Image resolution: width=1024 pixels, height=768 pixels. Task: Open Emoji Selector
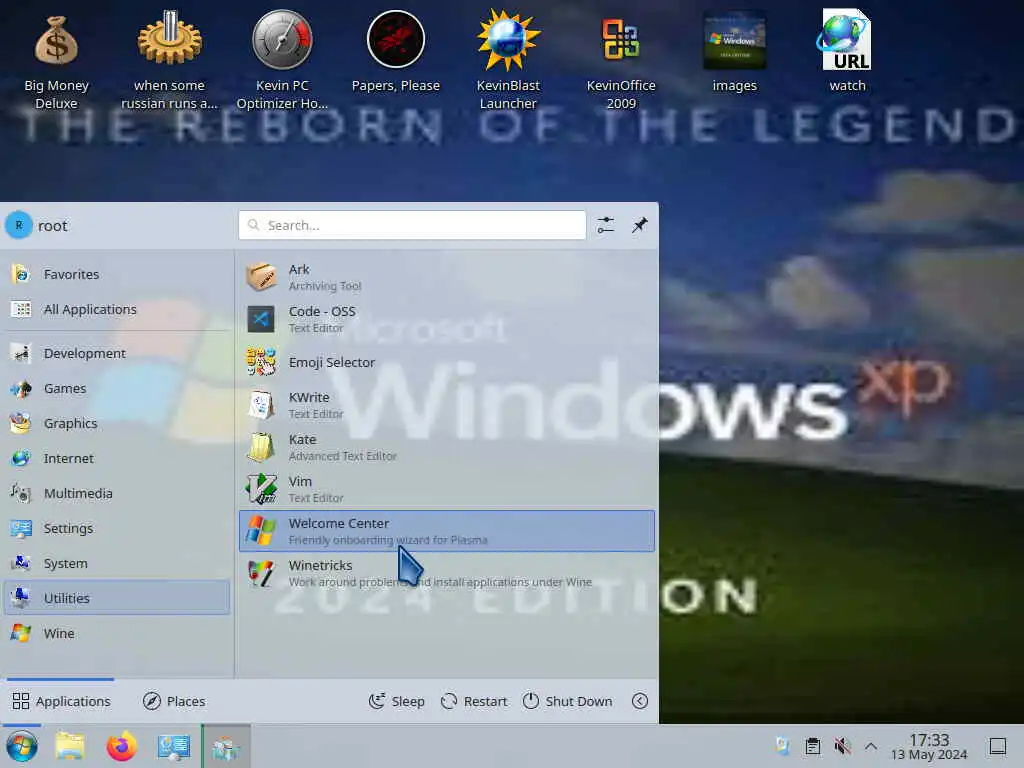pyautogui.click(x=447, y=362)
